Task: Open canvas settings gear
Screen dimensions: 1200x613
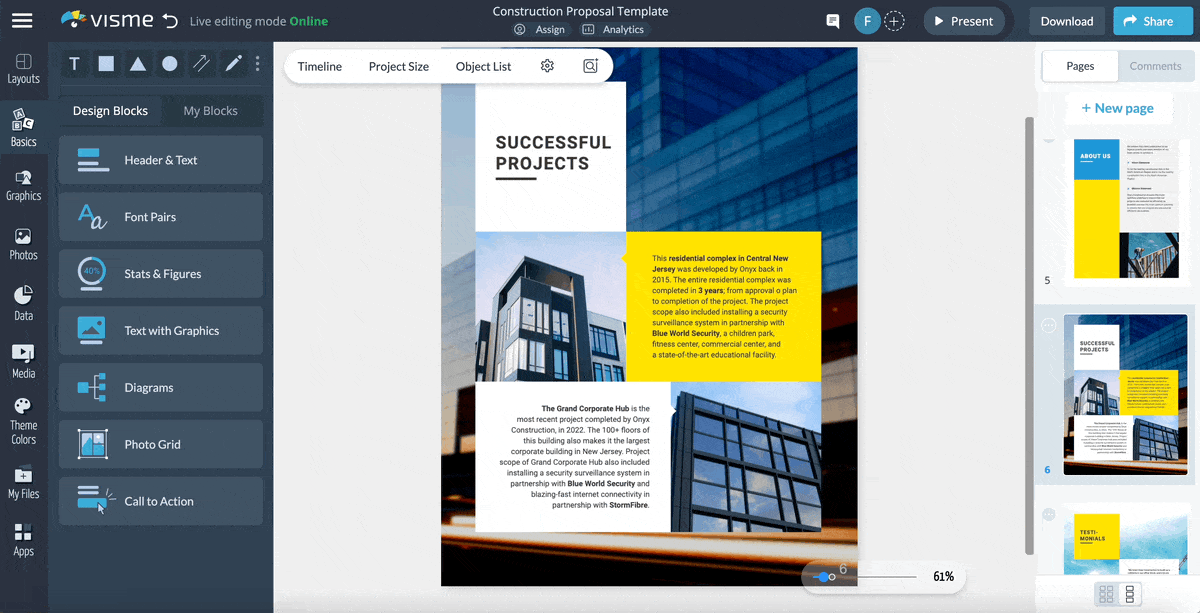Action: tap(546, 64)
